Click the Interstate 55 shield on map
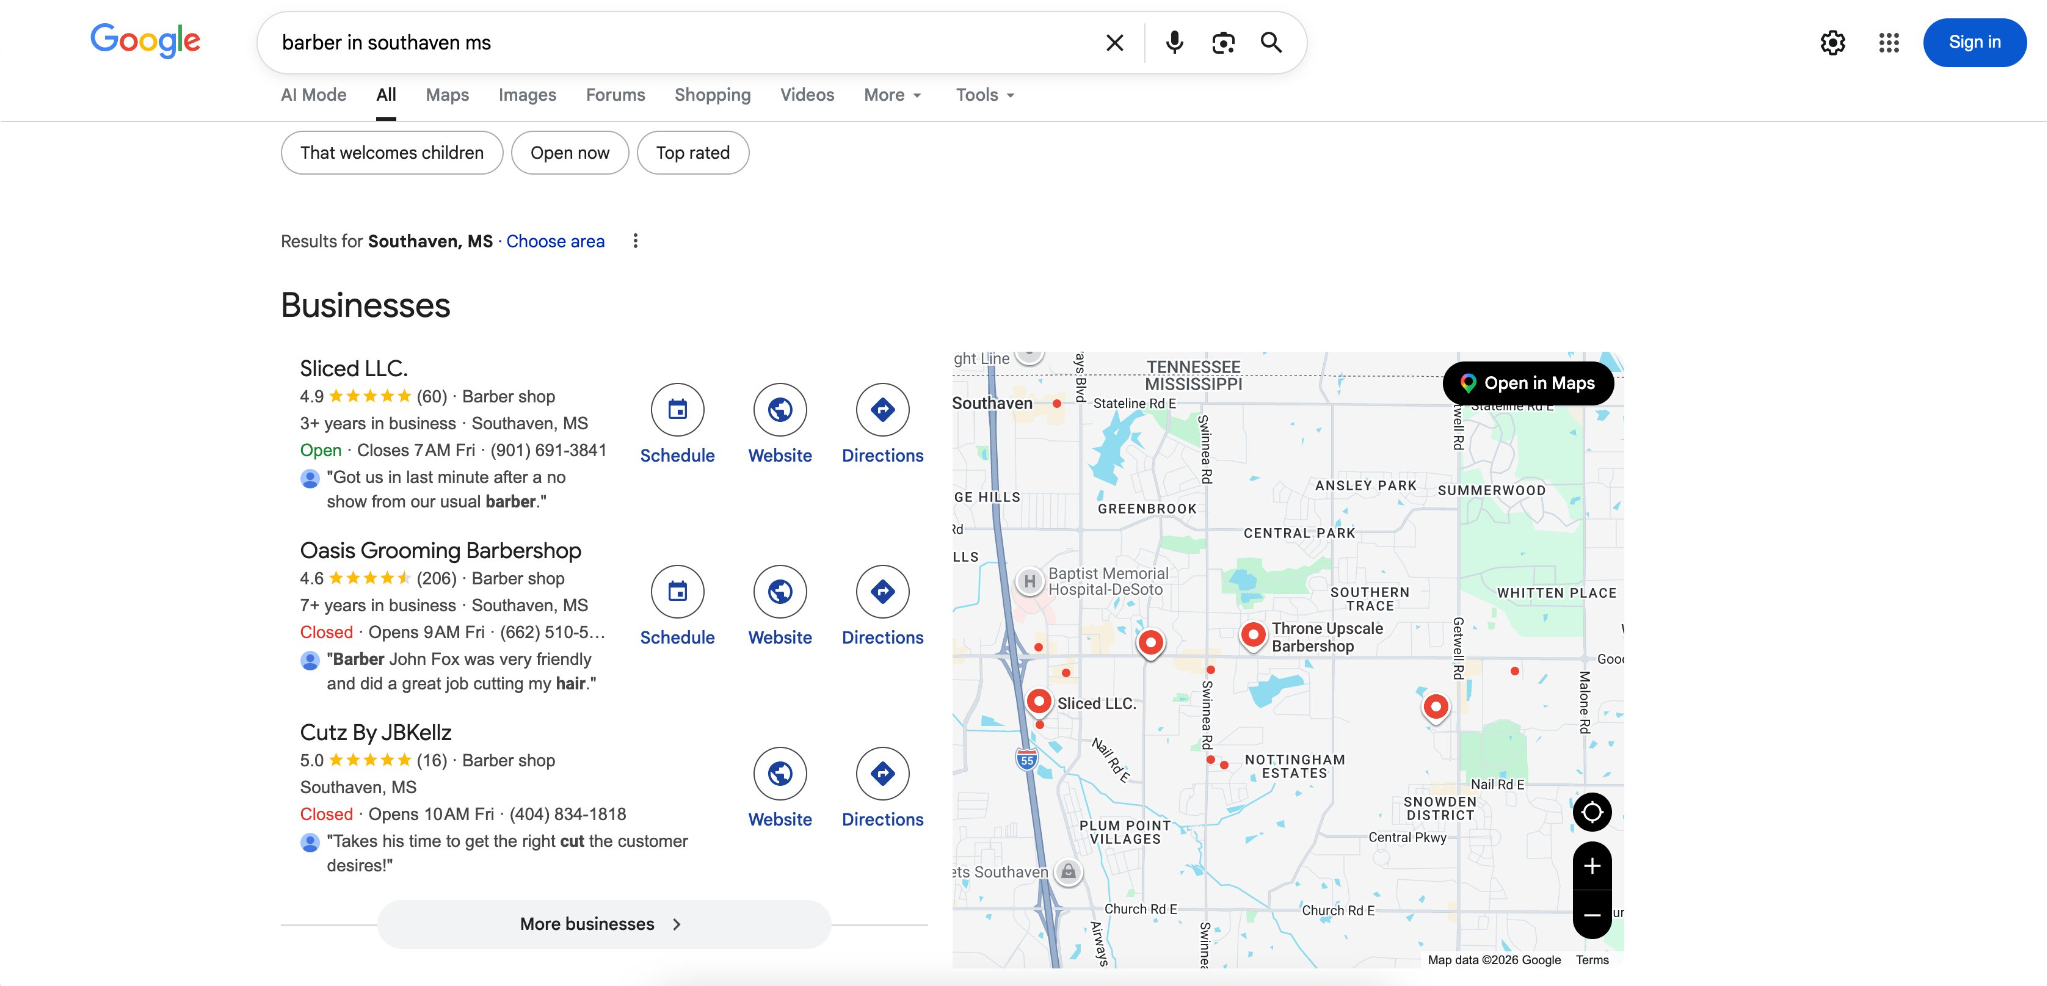Image resolution: width=2047 pixels, height=986 pixels. point(1026,759)
